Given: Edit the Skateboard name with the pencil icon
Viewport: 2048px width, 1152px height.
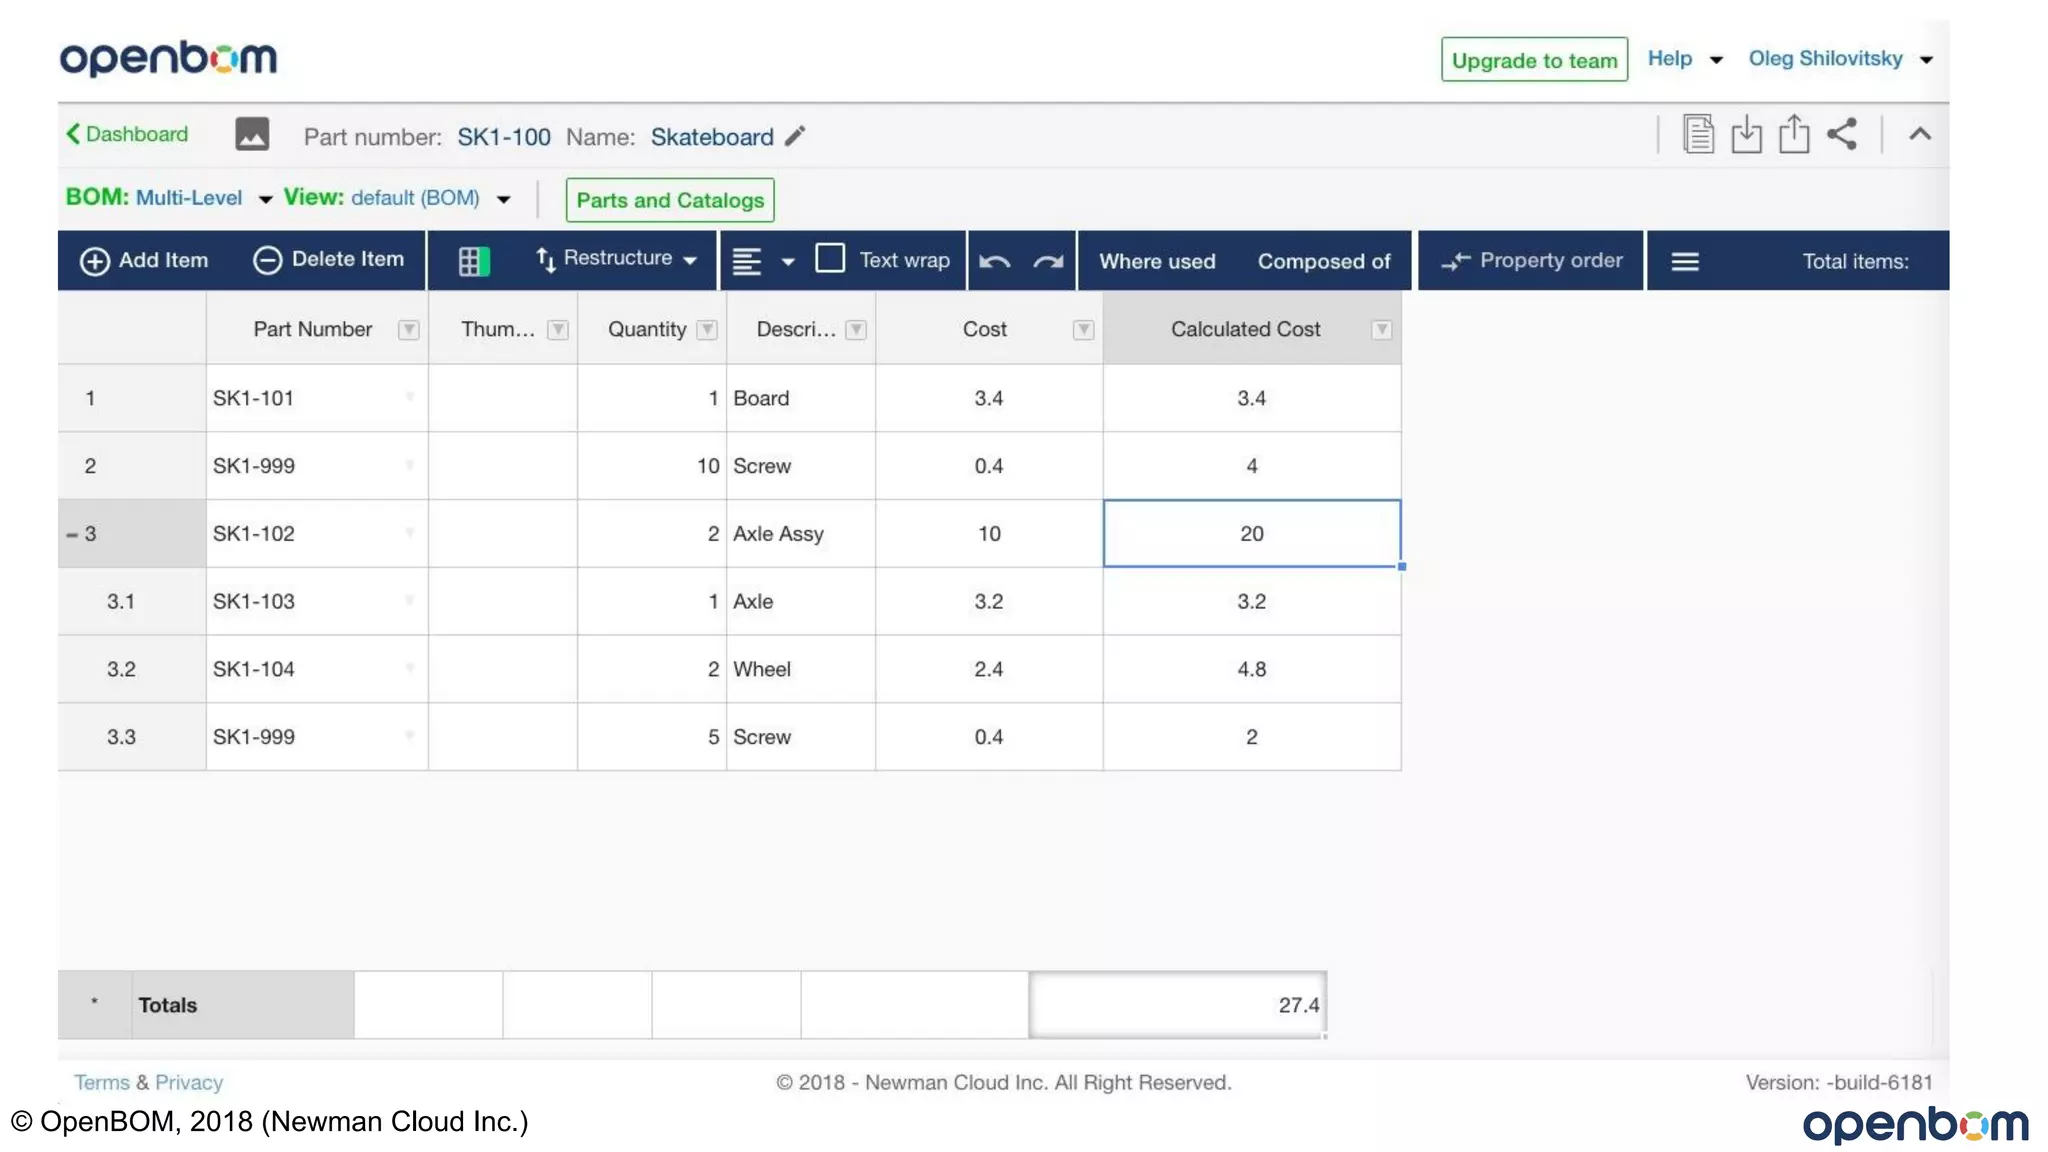Looking at the screenshot, I should [795, 136].
